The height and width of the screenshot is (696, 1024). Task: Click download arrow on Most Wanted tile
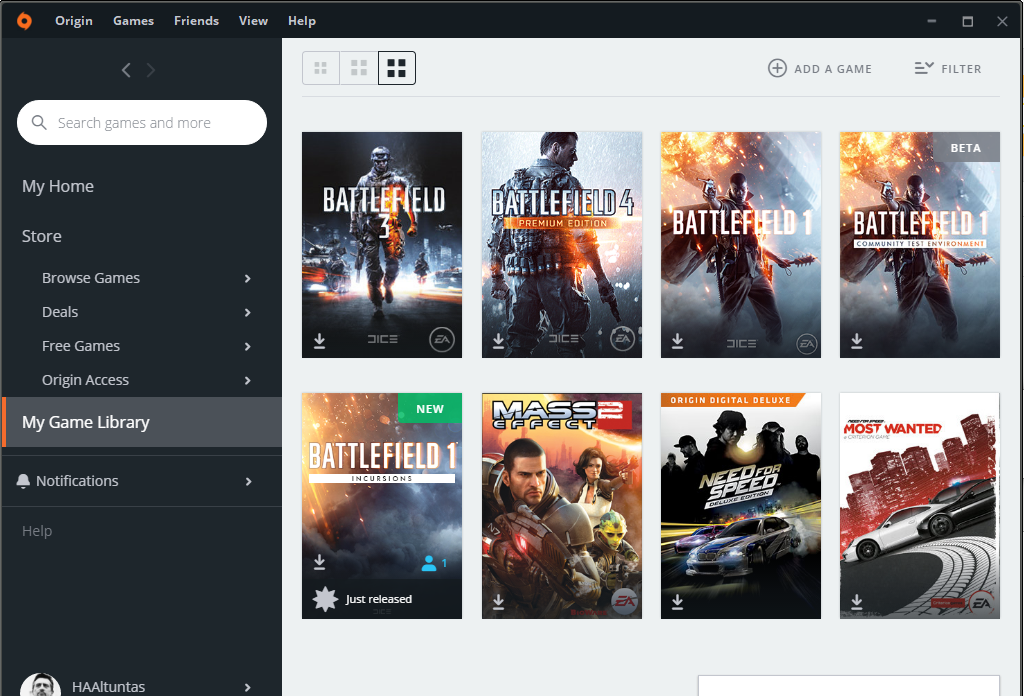click(857, 602)
